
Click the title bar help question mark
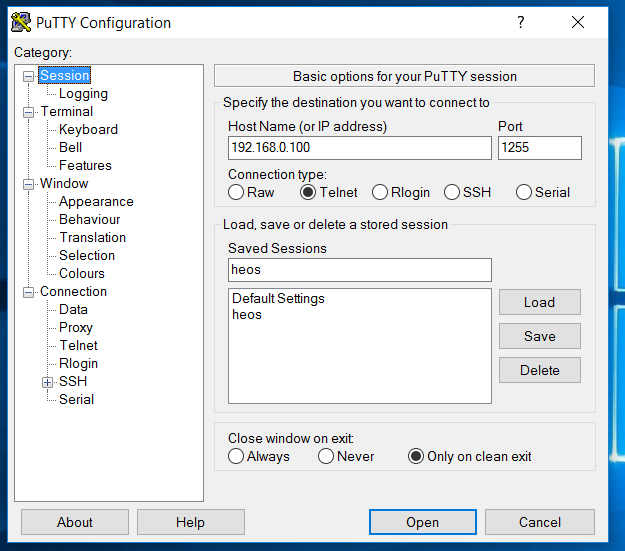(x=520, y=22)
